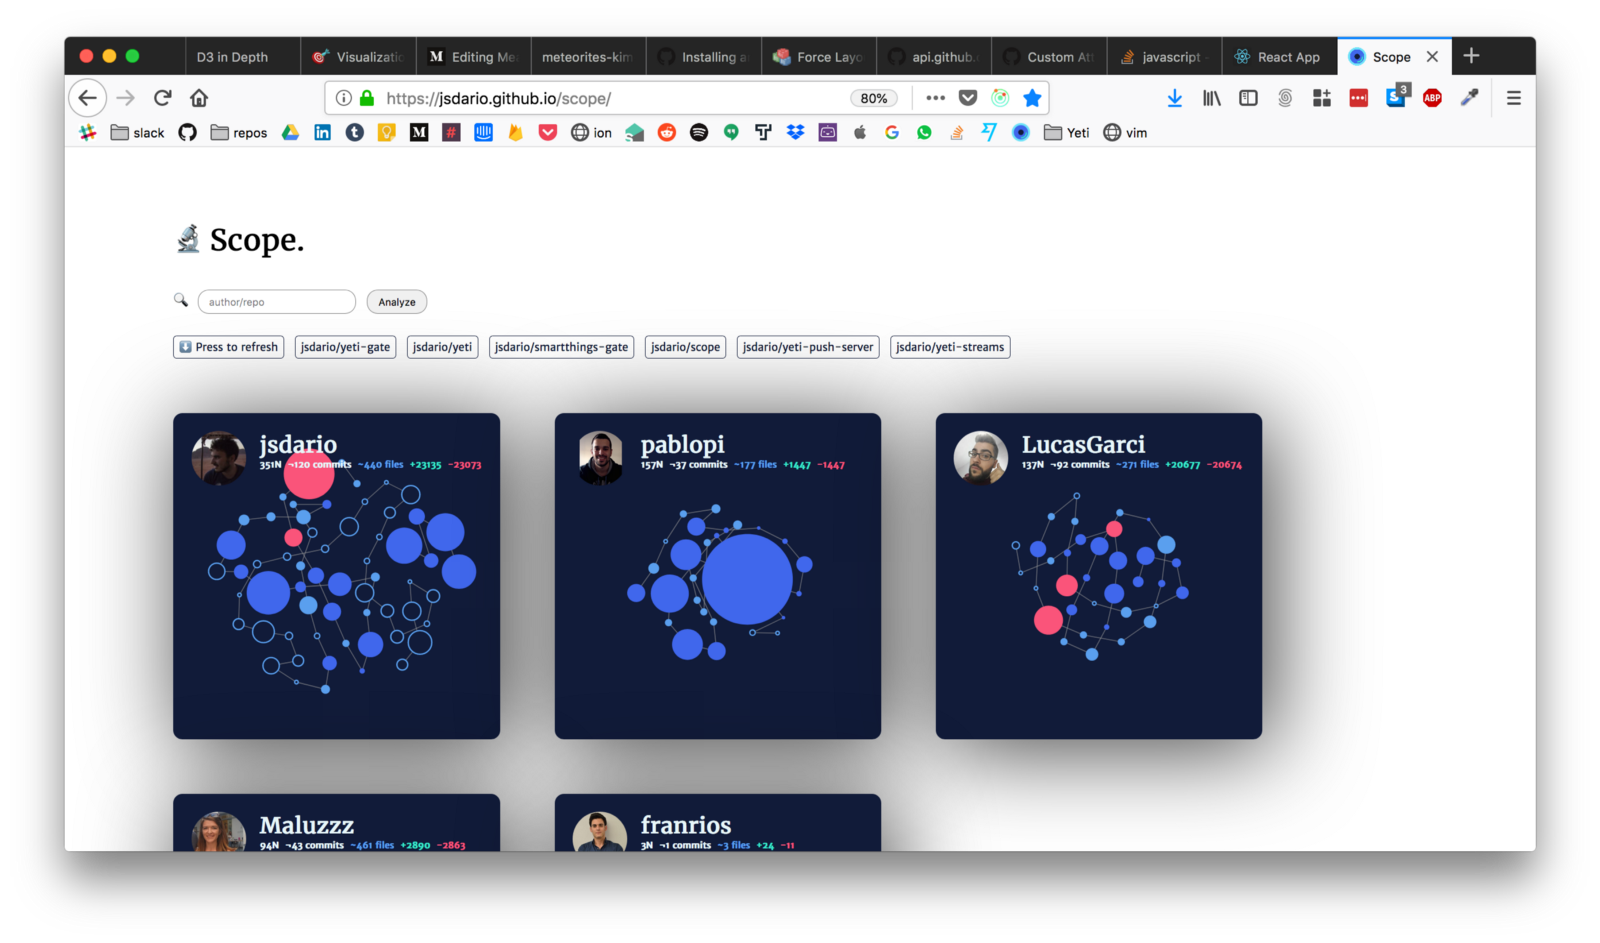This screenshot has height=943, width=1600.
Task: Open page actions three-dot menu
Action: pyautogui.click(x=935, y=98)
